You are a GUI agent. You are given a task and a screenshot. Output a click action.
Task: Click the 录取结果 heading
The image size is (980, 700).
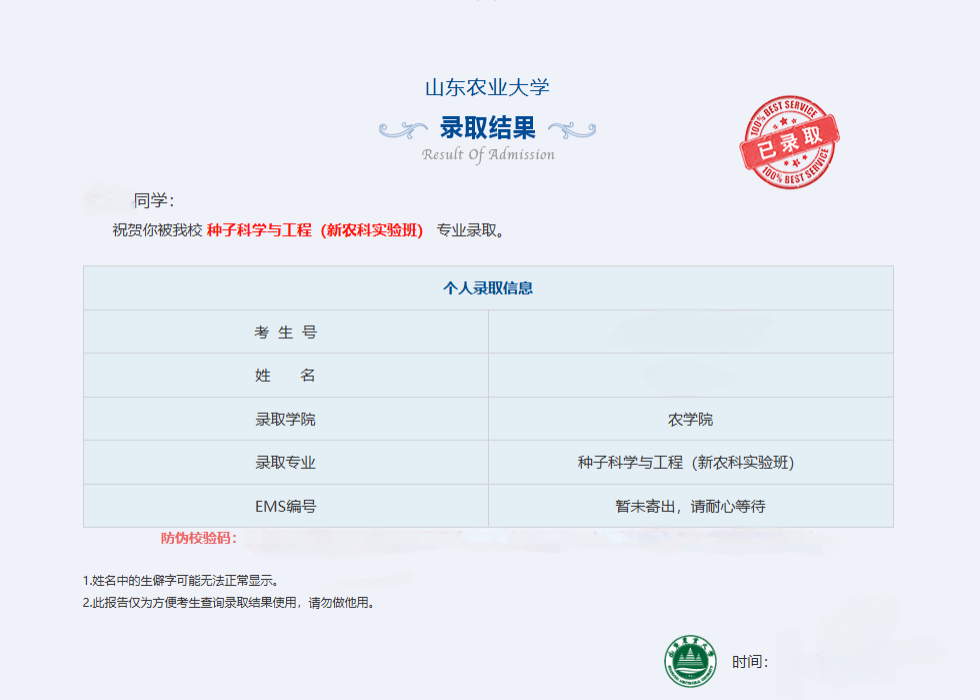[487, 128]
